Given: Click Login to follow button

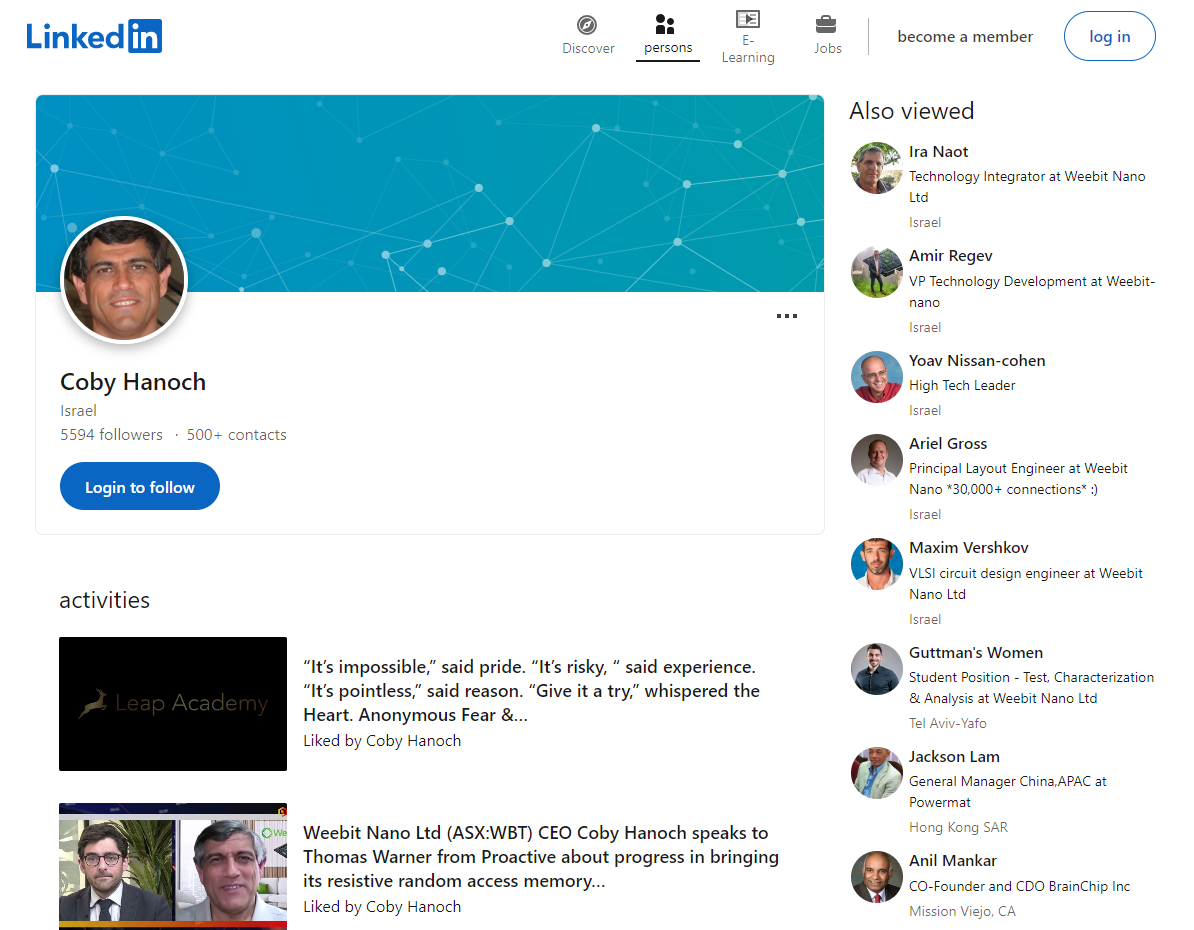Looking at the screenshot, I should tap(140, 486).
